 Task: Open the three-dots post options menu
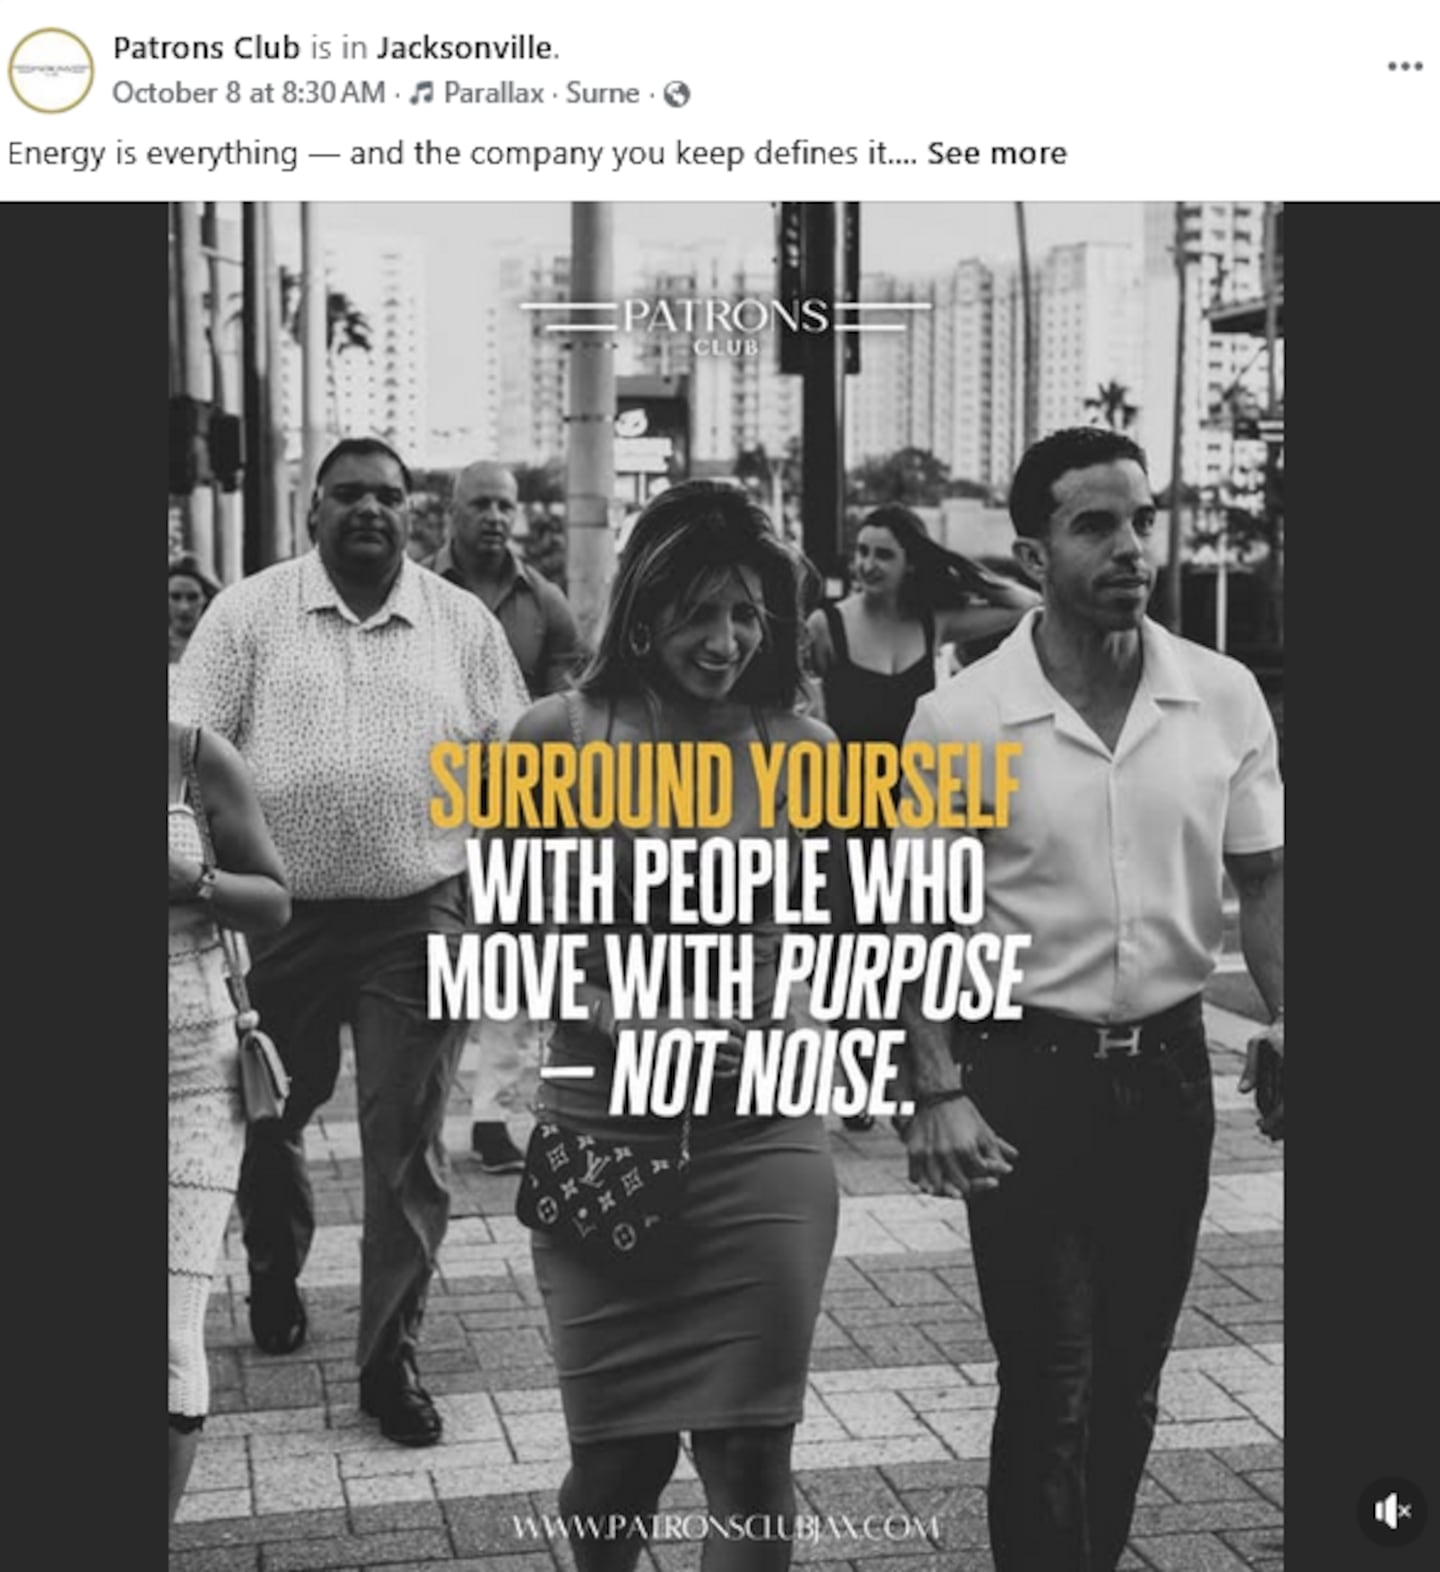pos(1404,66)
